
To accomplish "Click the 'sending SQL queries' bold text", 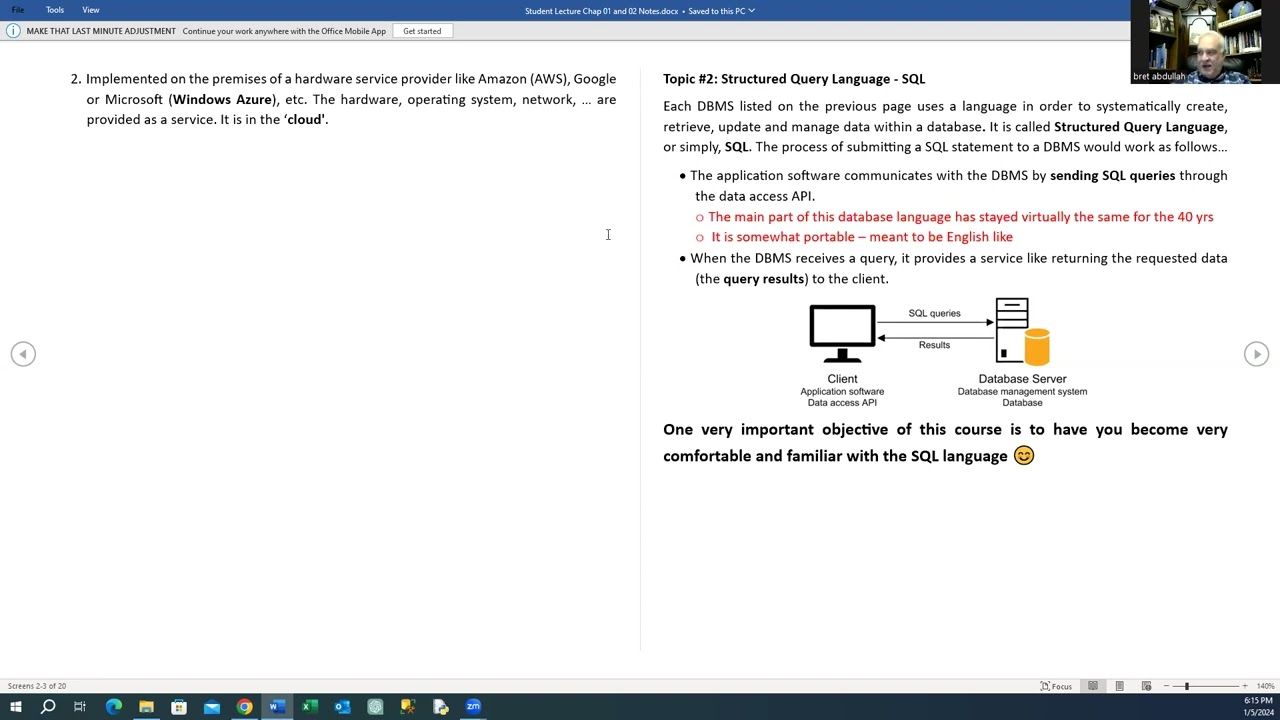I will point(1112,176).
